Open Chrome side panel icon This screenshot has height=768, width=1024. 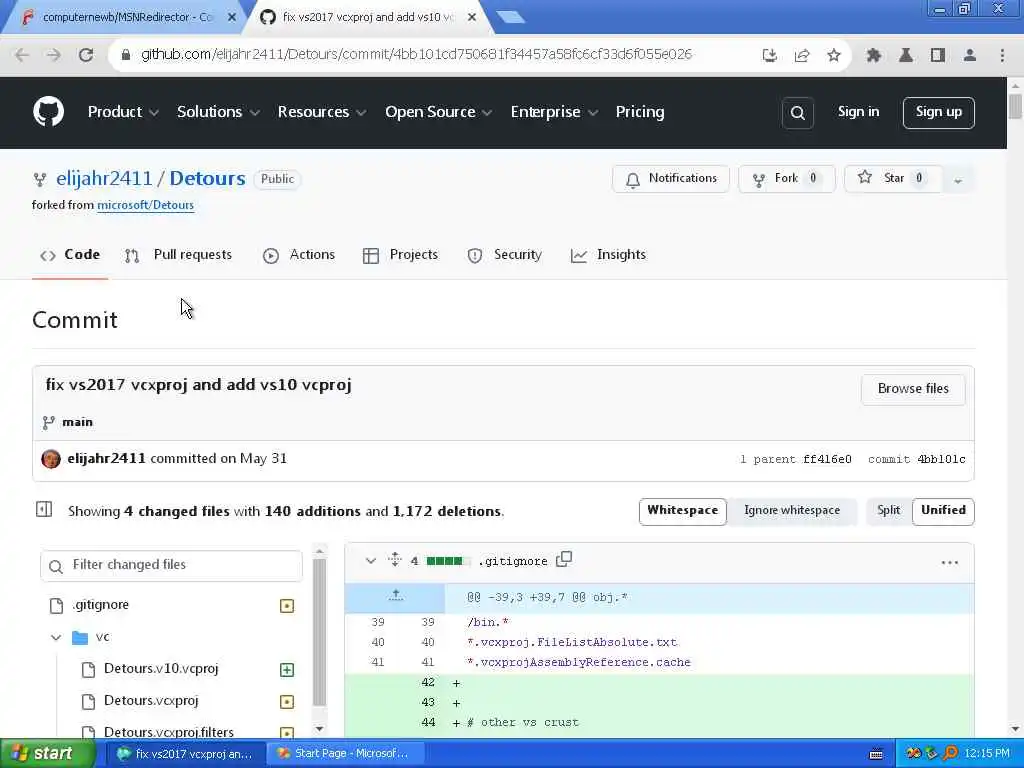[x=937, y=55]
